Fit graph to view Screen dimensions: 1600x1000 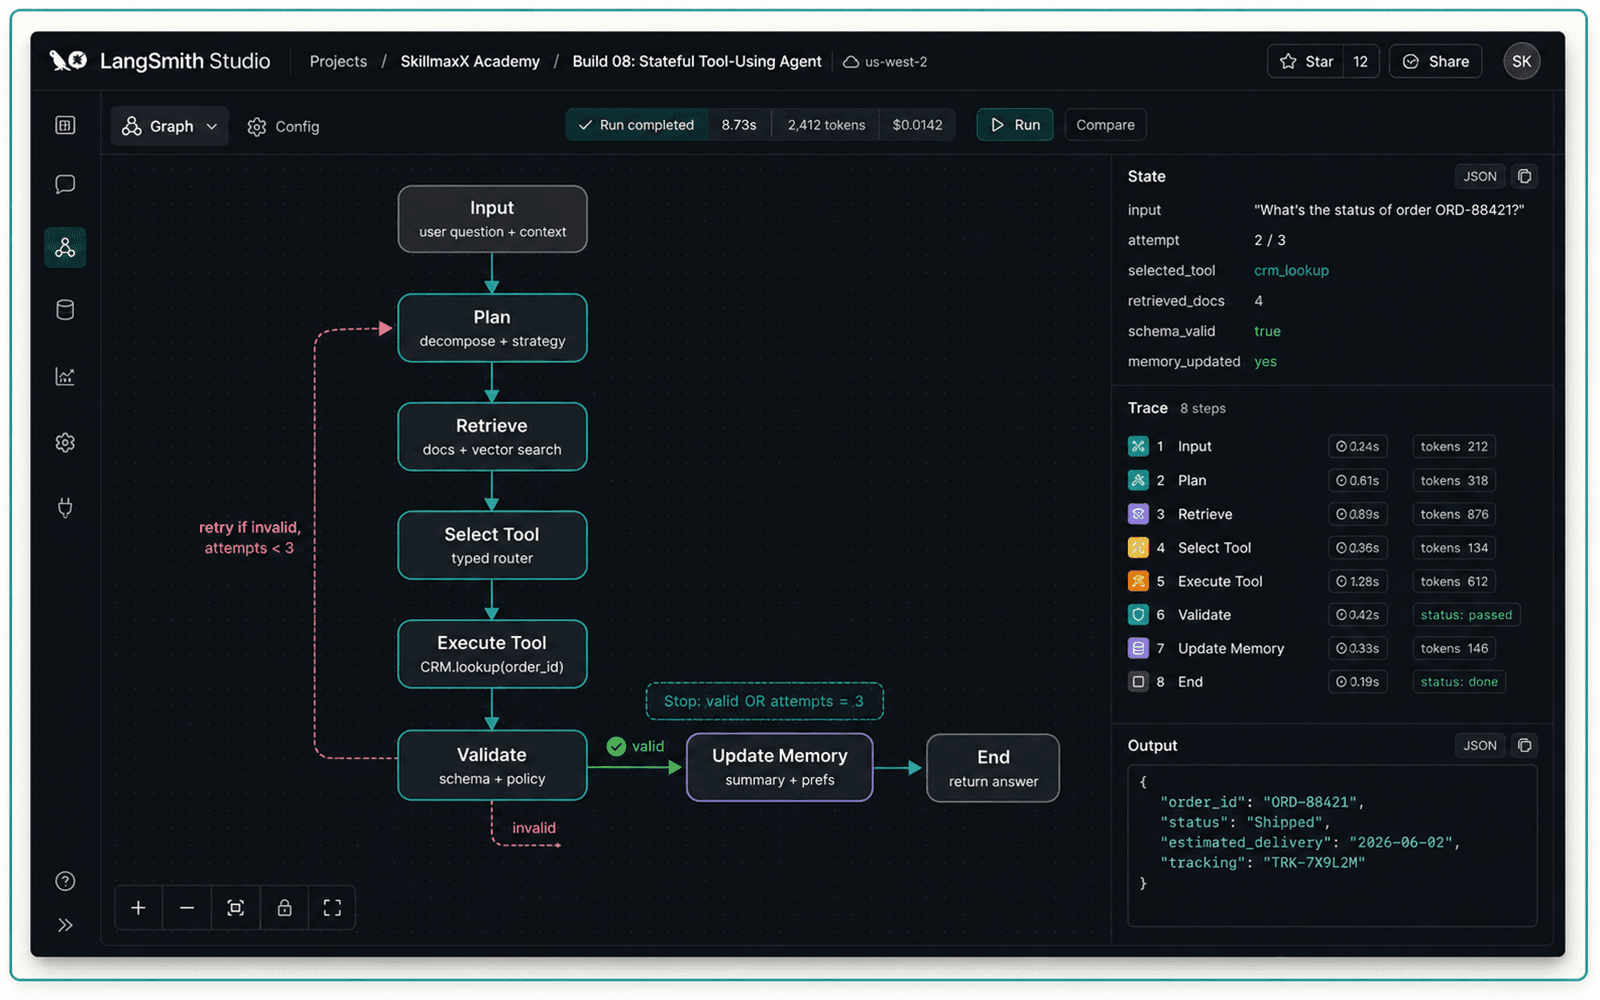(x=236, y=907)
